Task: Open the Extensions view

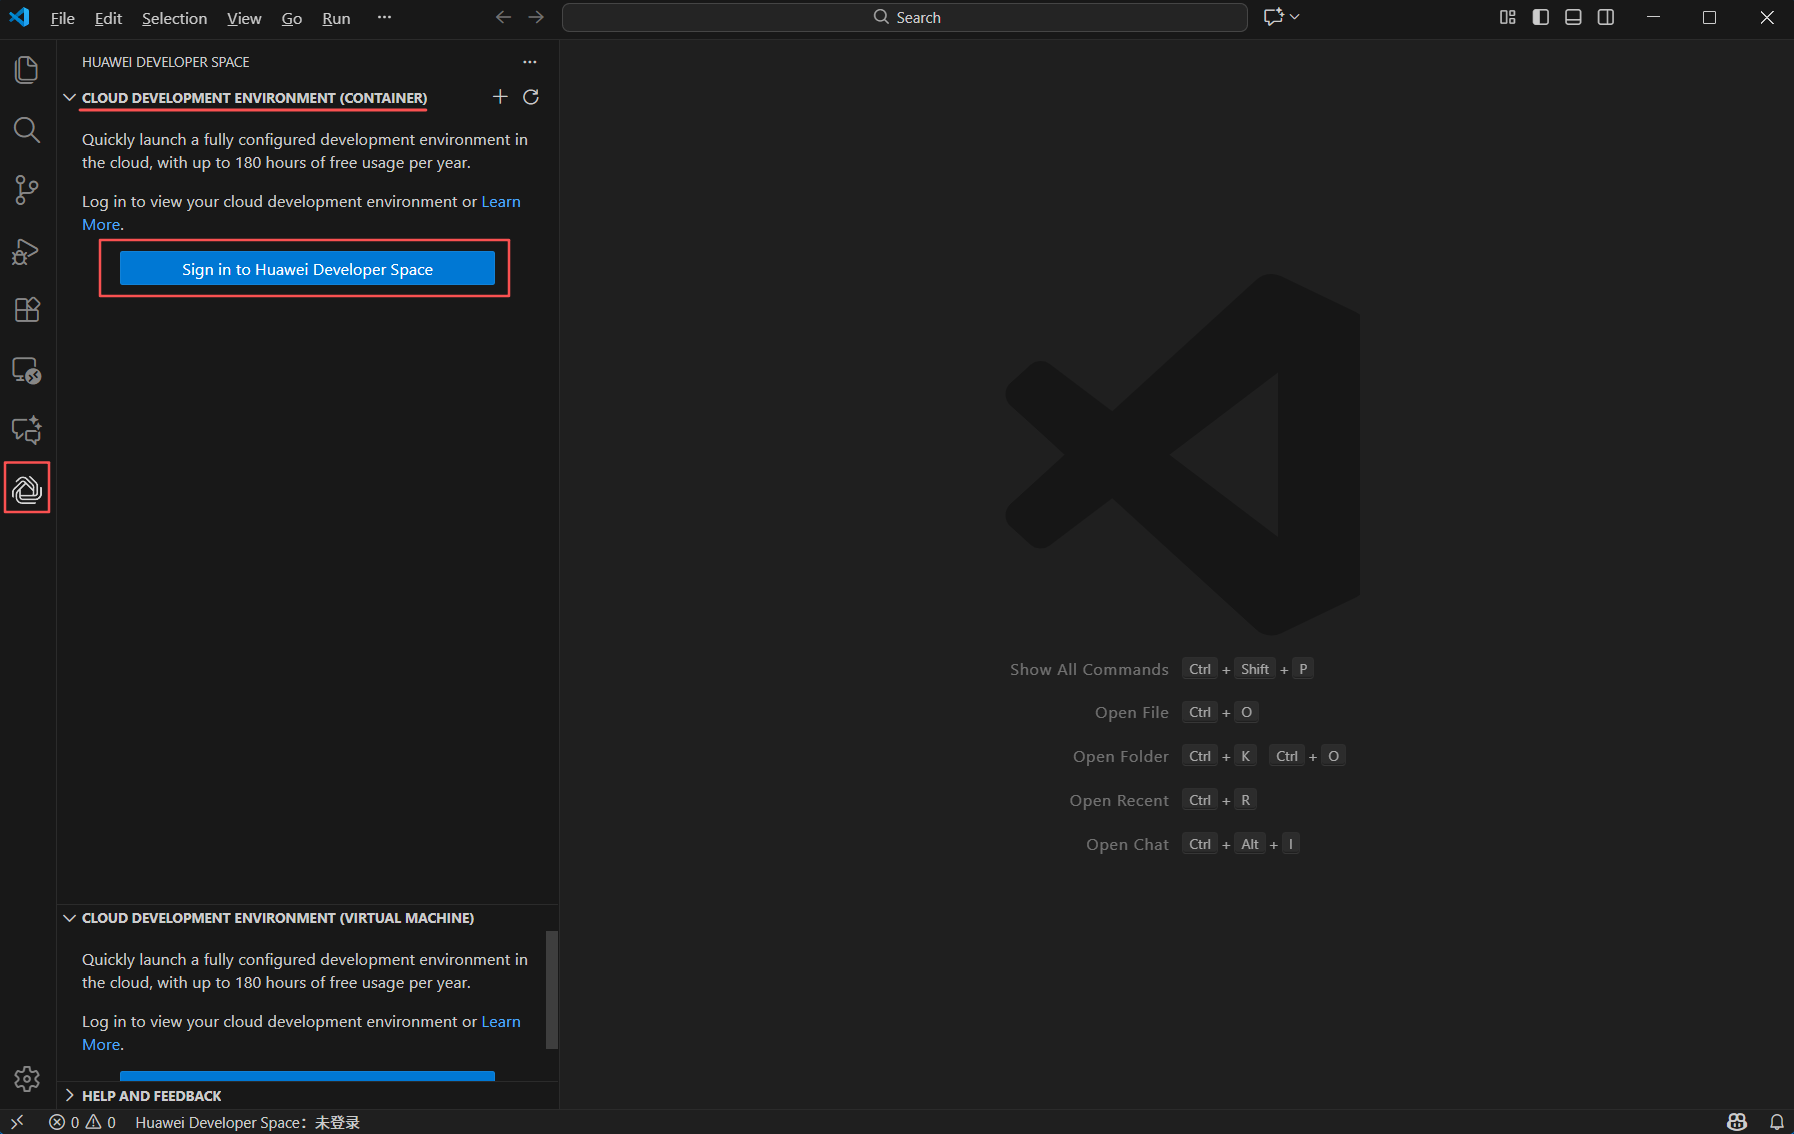Action: pyautogui.click(x=27, y=310)
